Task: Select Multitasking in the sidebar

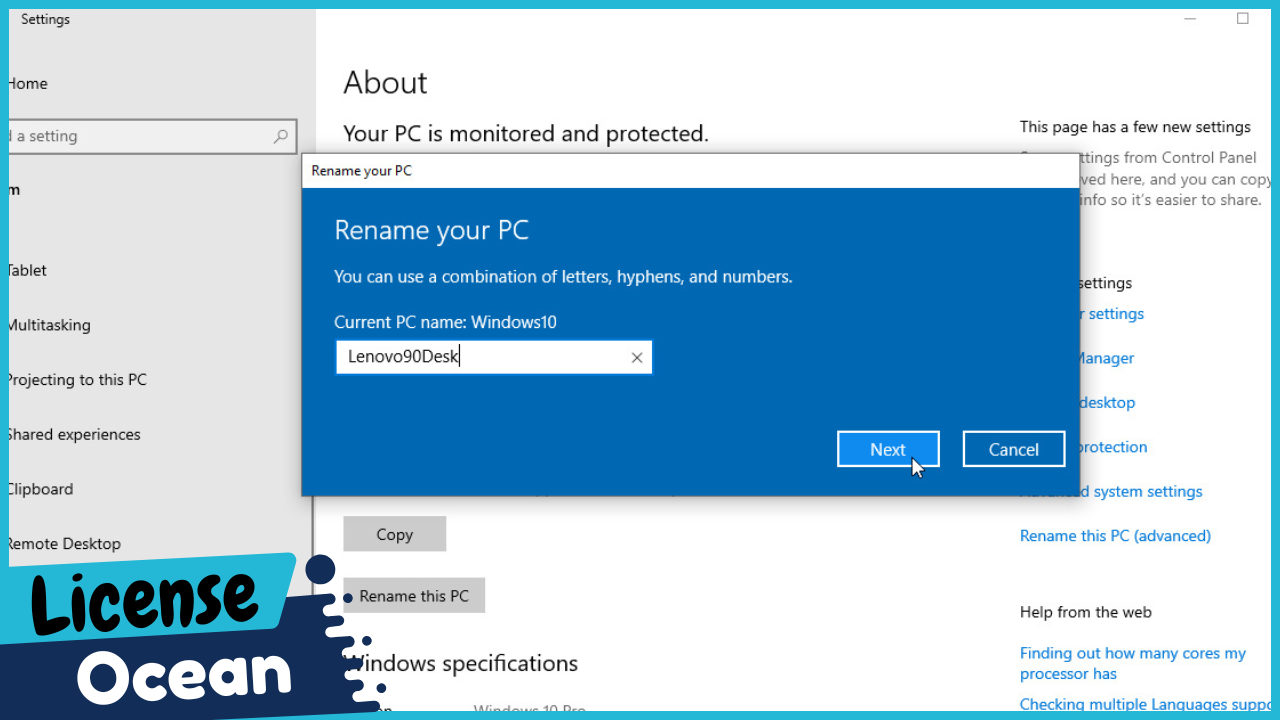Action: [49, 325]
